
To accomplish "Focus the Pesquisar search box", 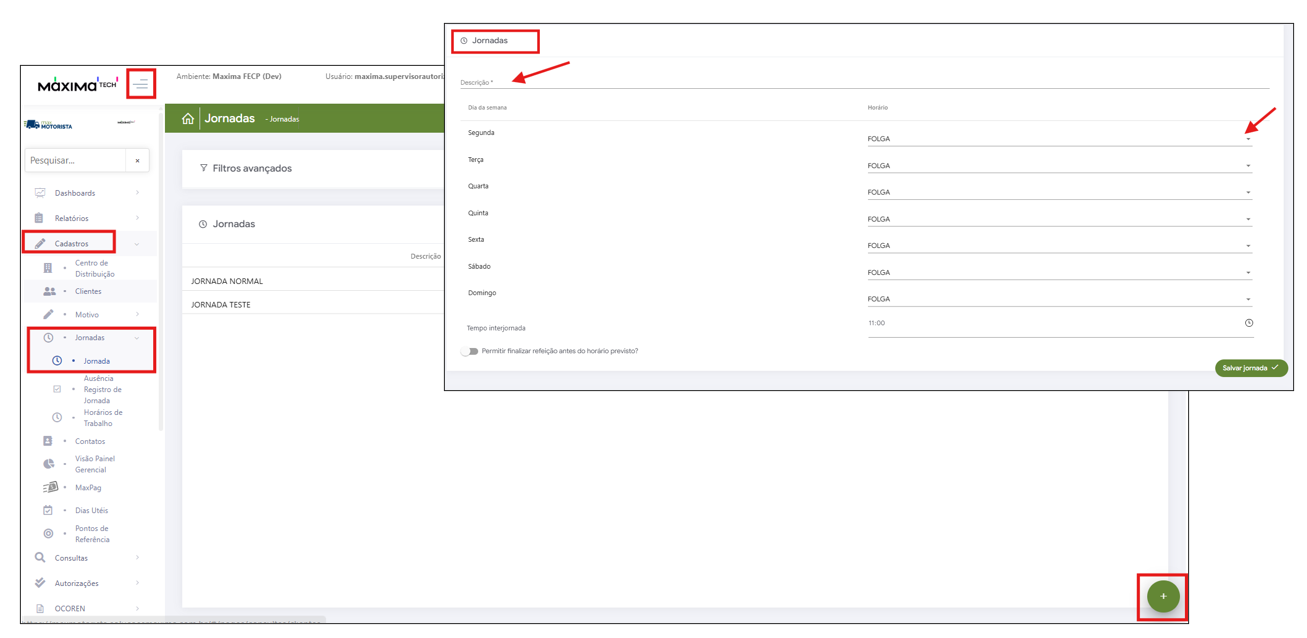I will click(76, 160).
